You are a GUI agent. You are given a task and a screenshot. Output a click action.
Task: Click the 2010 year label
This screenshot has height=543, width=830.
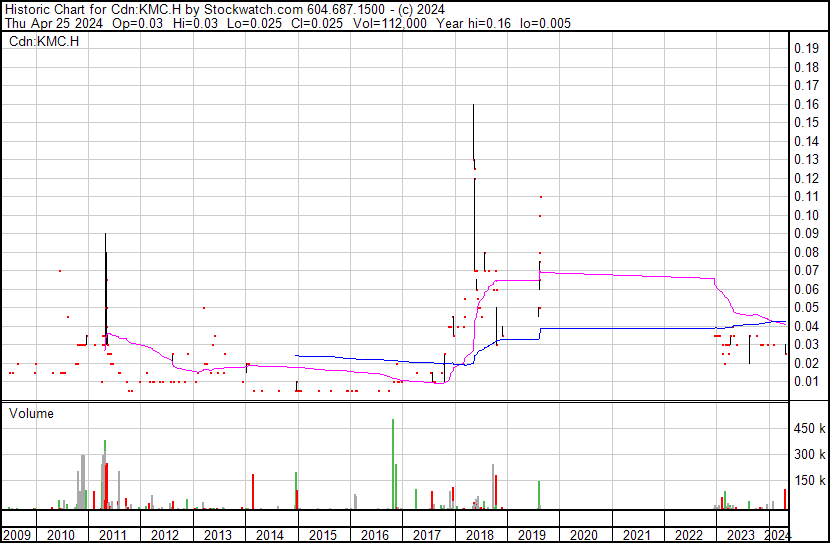tap(61, 535)
